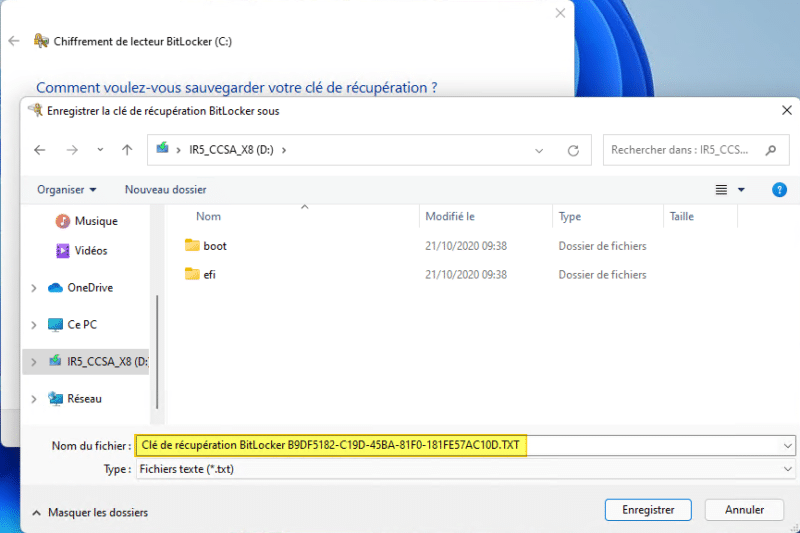The height and width of the screenshot is (533, 800).
Task: Go up one folder level
Action: pos(127,150)
